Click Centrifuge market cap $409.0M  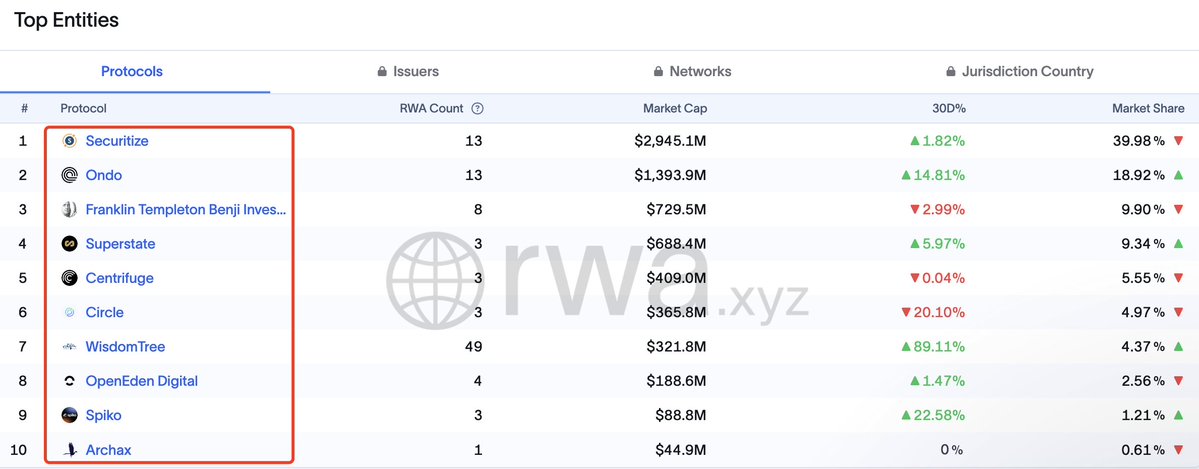click(x=675, y=278)
